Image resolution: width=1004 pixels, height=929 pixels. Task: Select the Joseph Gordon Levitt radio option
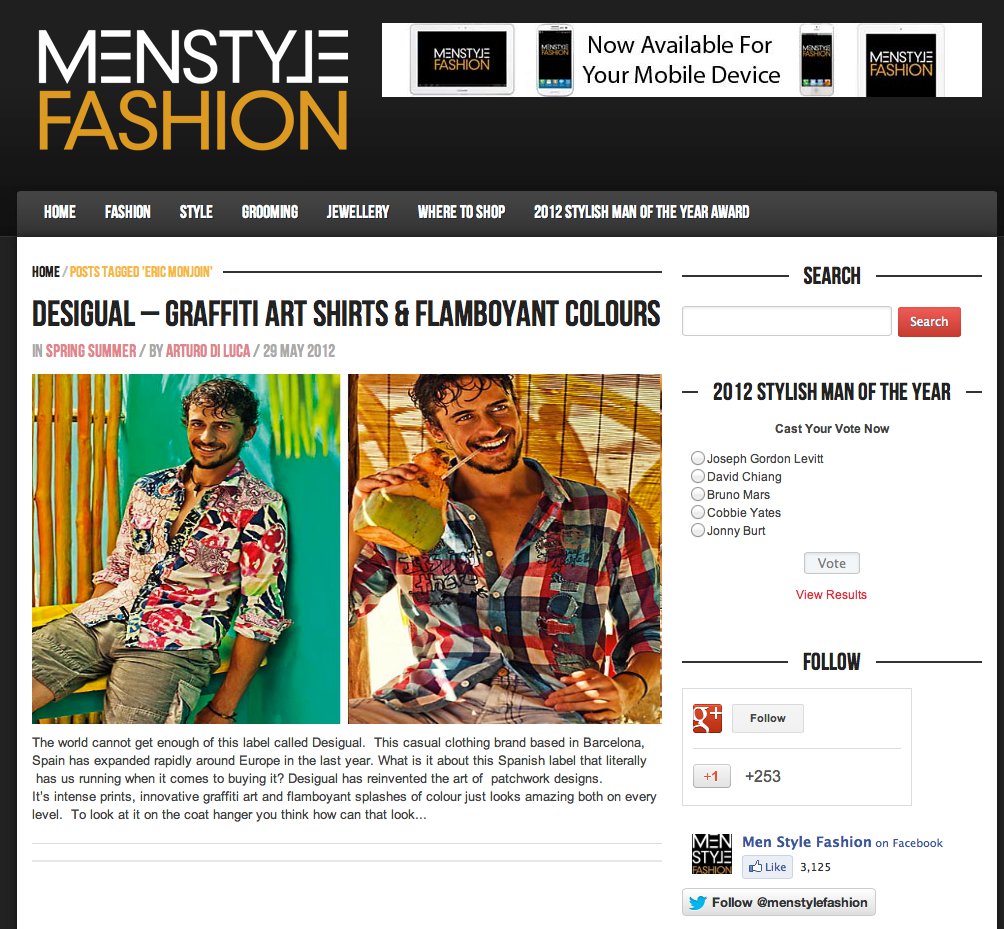[698, 458]
